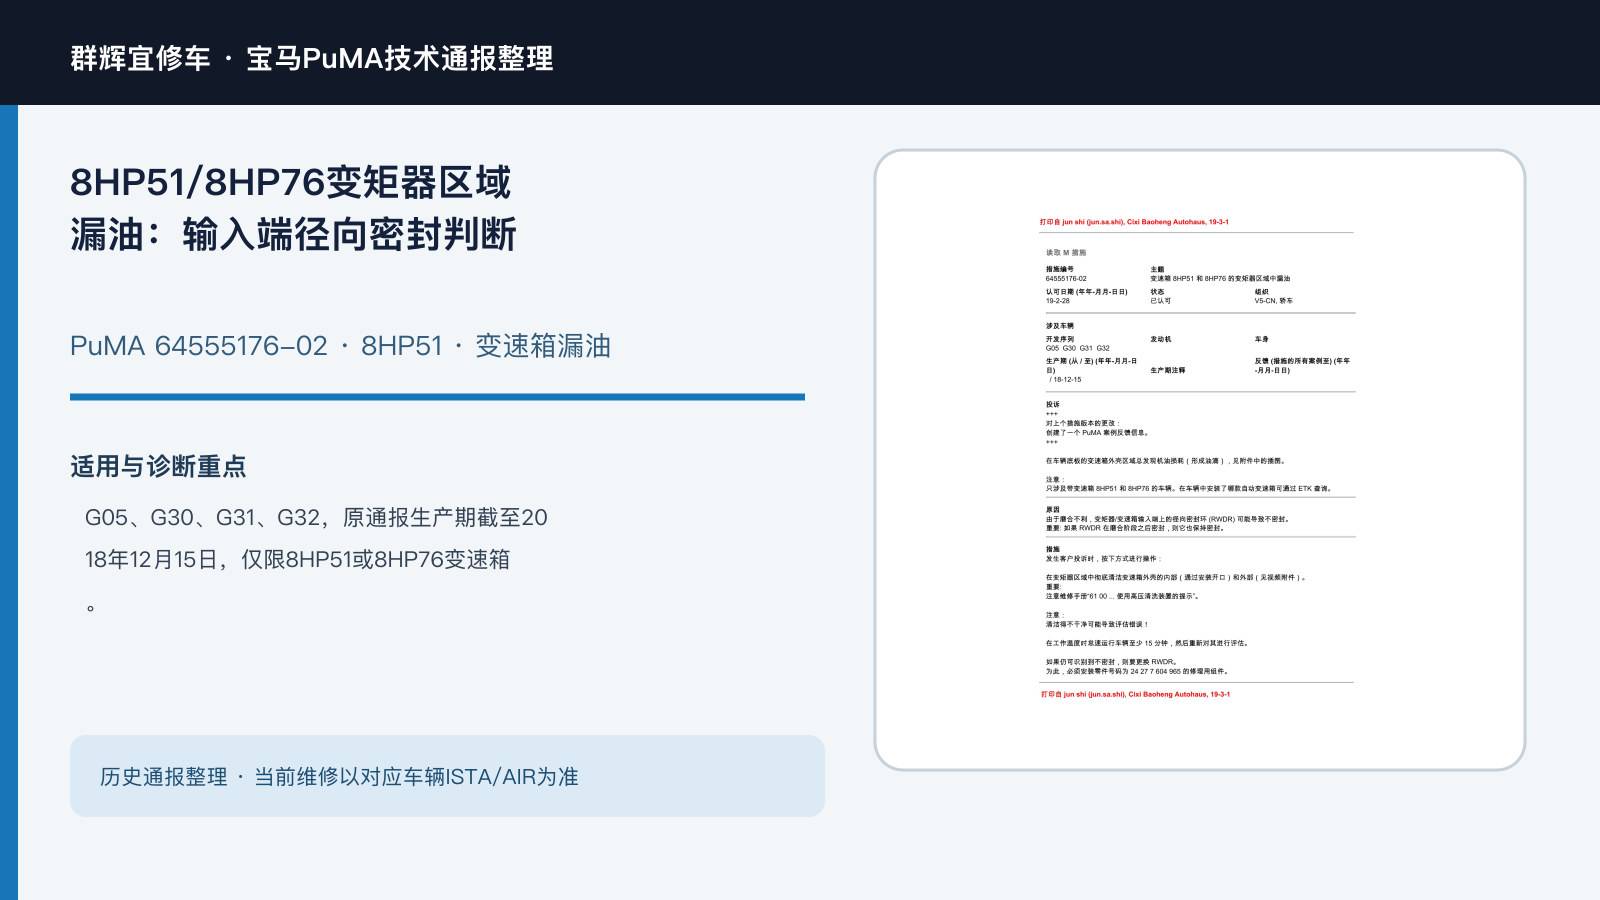Click the 涉及车辆 section in the document
This screenshot has width=1600, height=900.
1060,326
